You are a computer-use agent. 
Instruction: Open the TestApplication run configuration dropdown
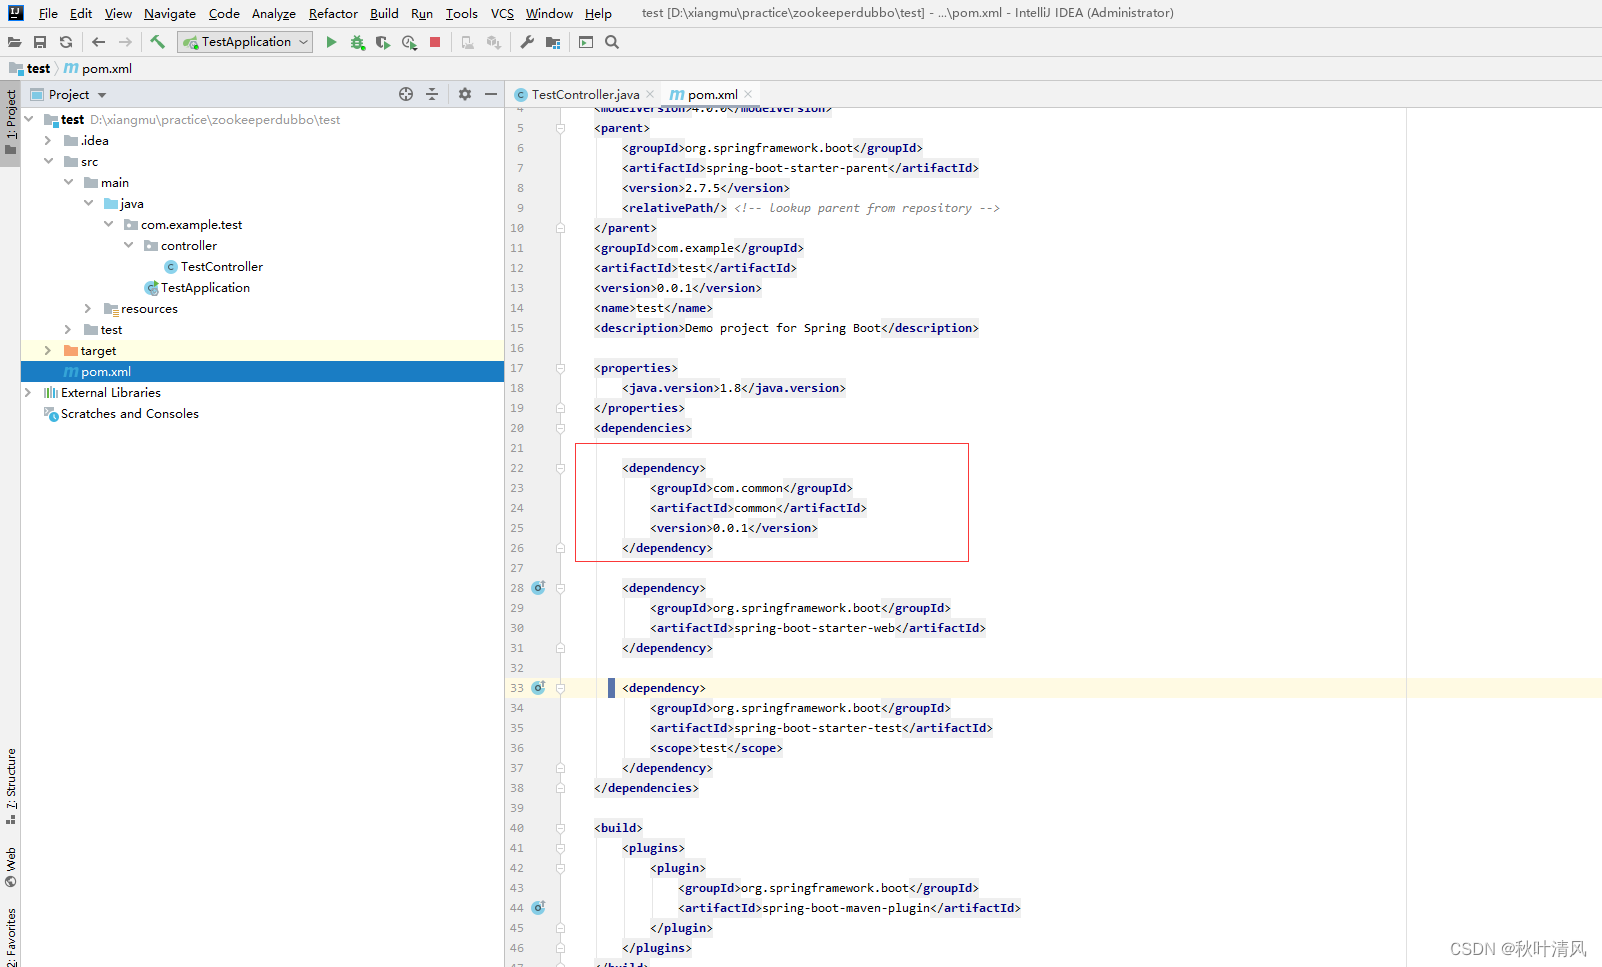[245, 42]
